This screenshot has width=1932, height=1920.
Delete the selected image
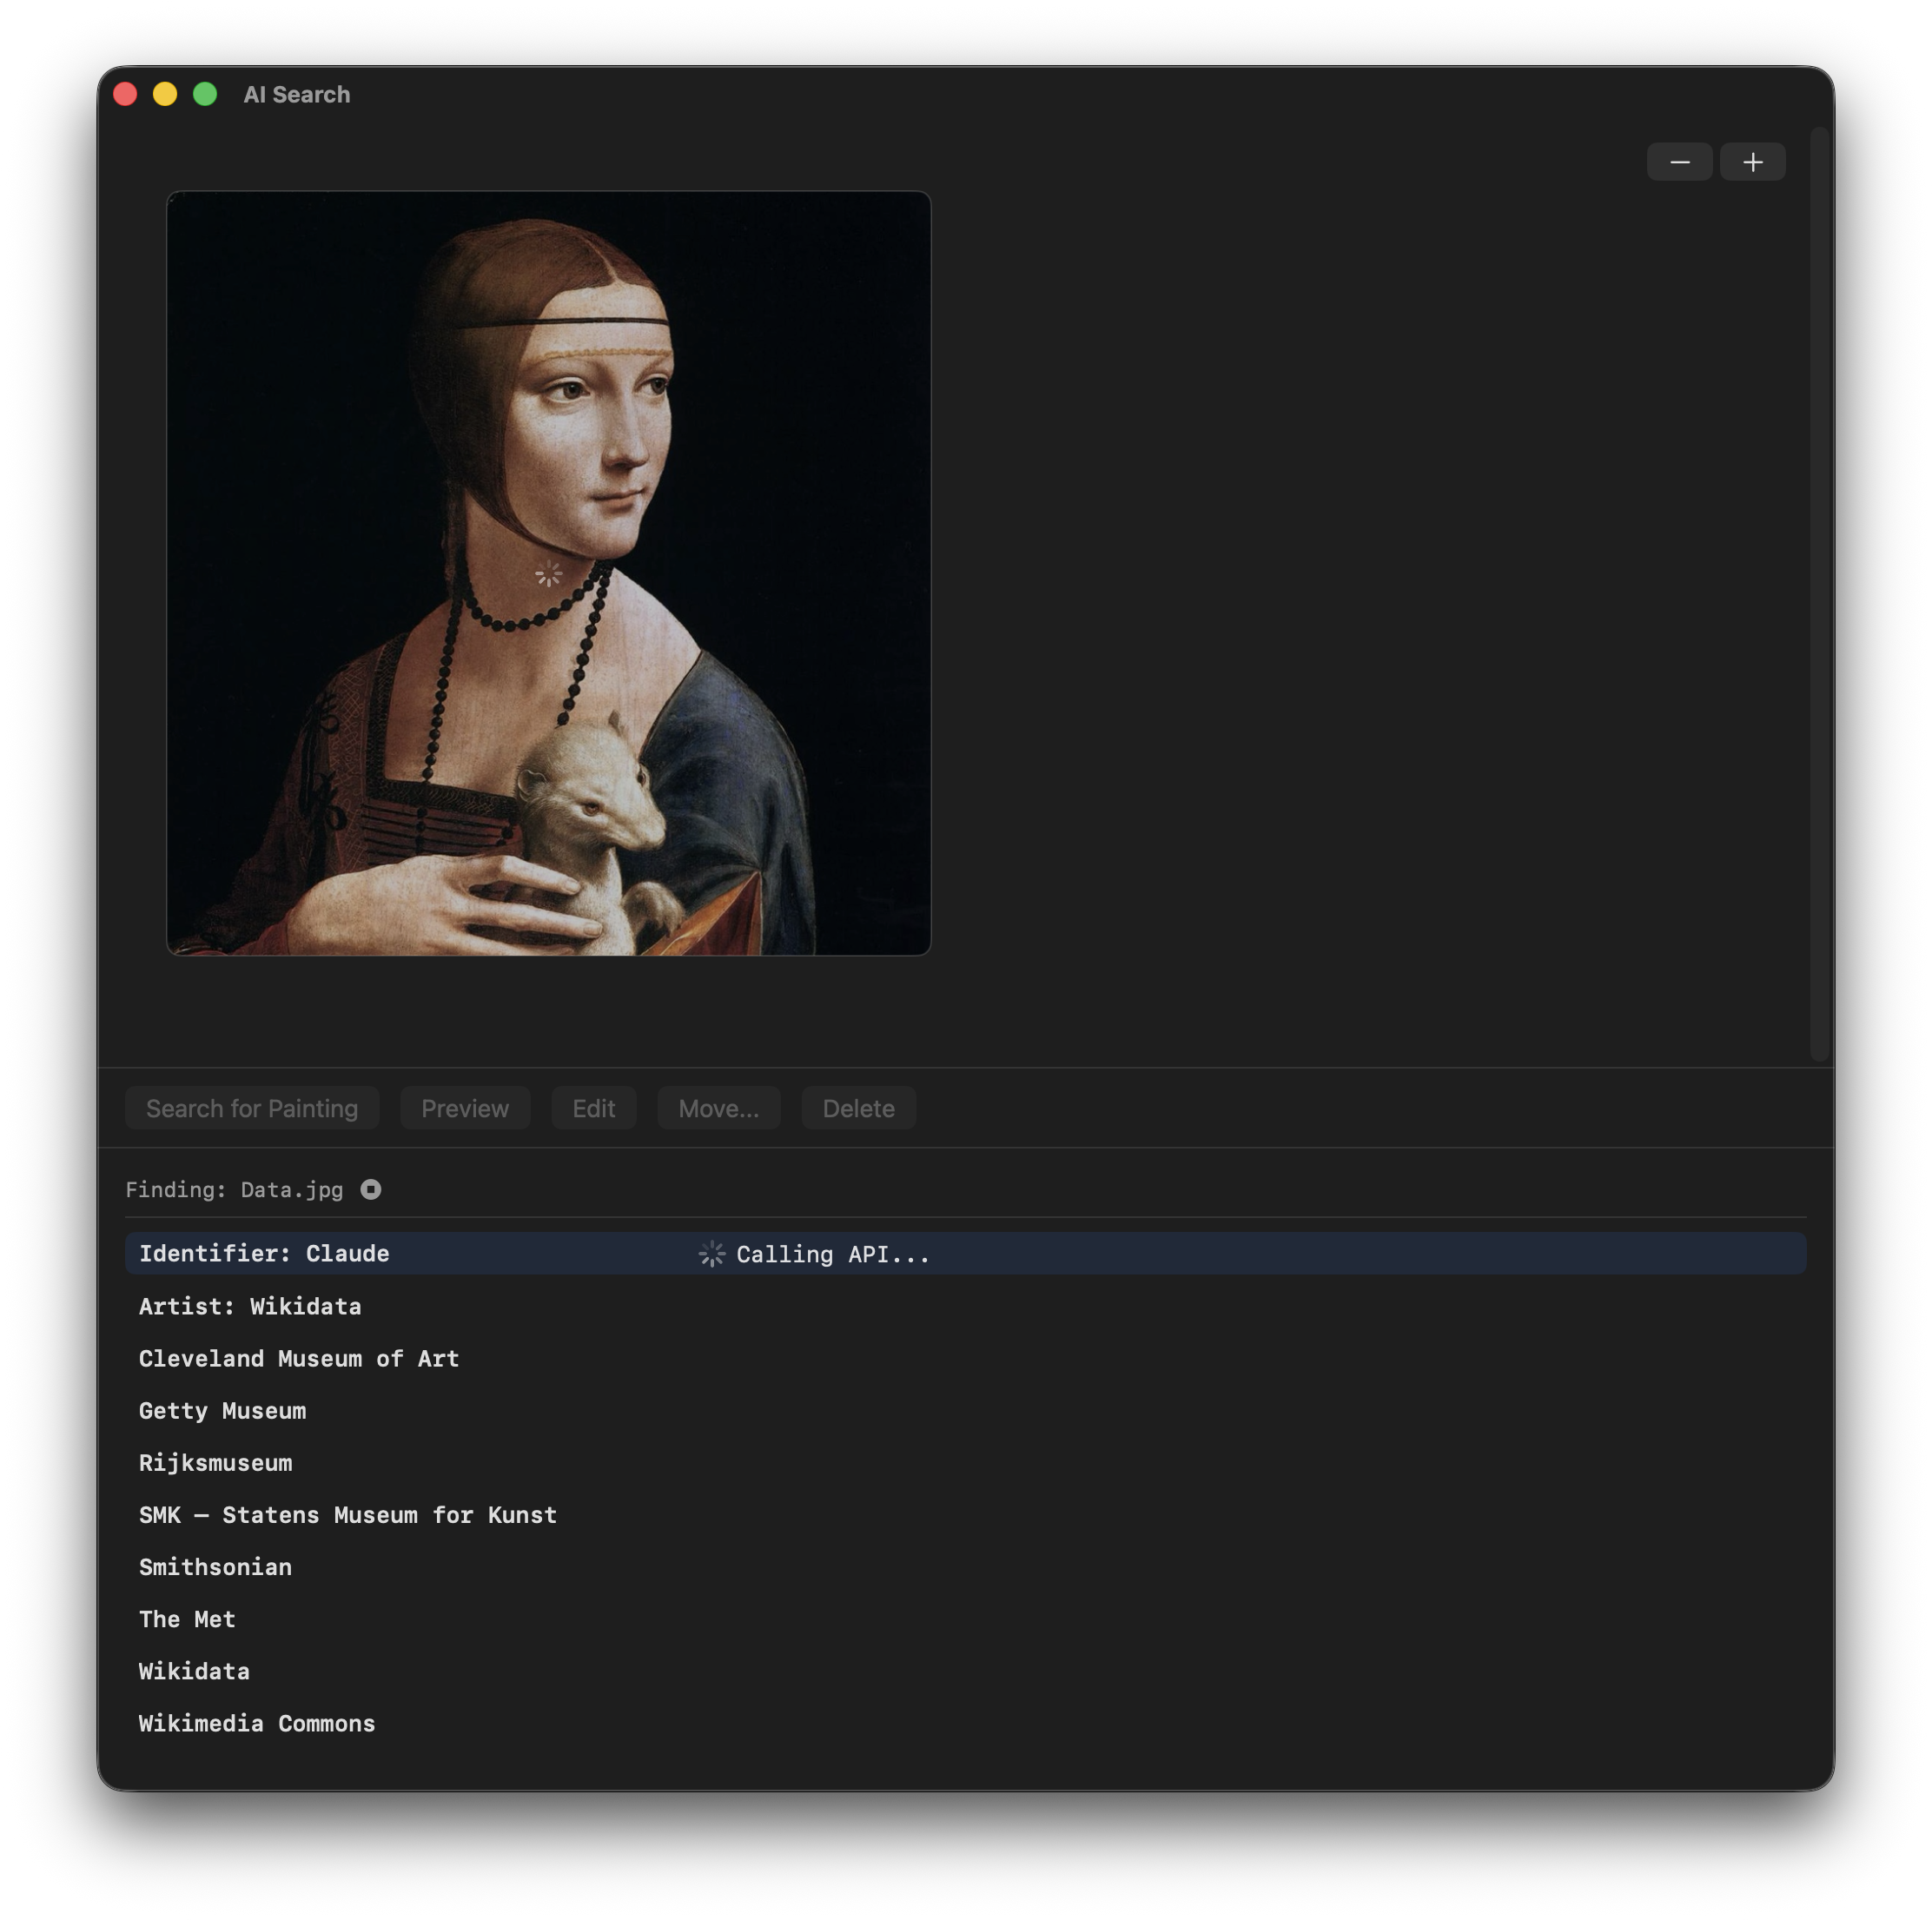point(859,1108)
